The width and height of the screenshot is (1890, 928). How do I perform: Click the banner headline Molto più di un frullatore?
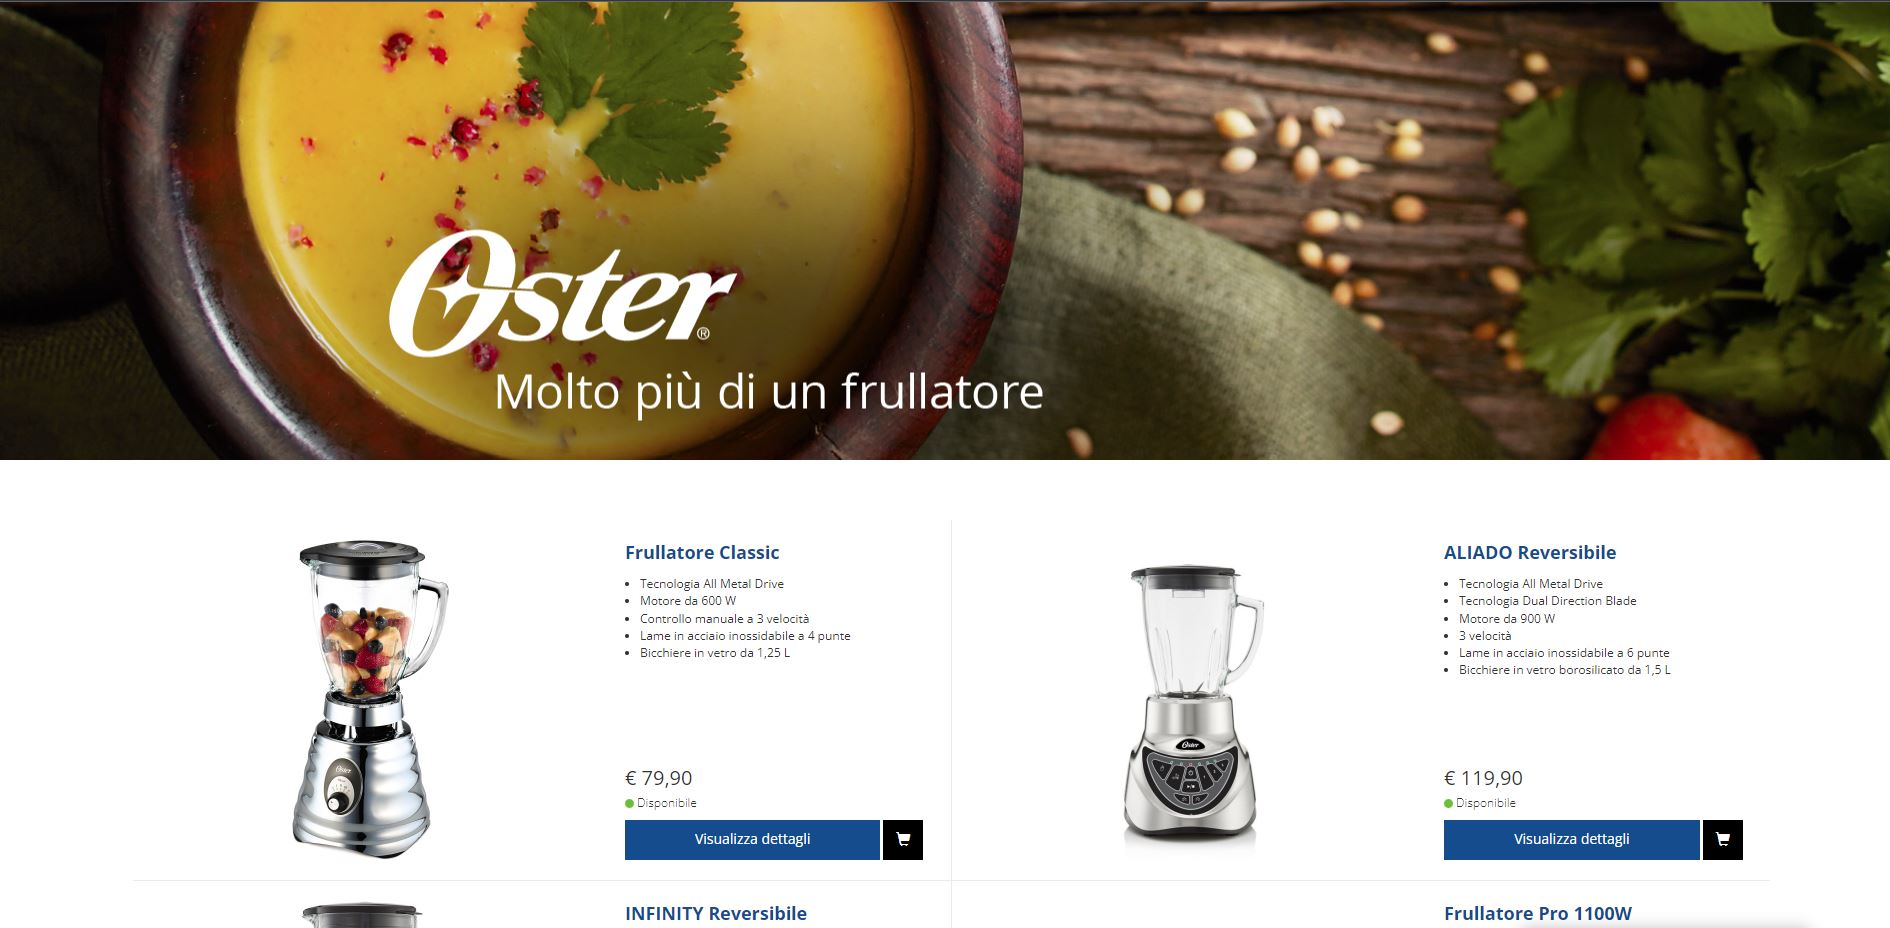tap(769, 392)
